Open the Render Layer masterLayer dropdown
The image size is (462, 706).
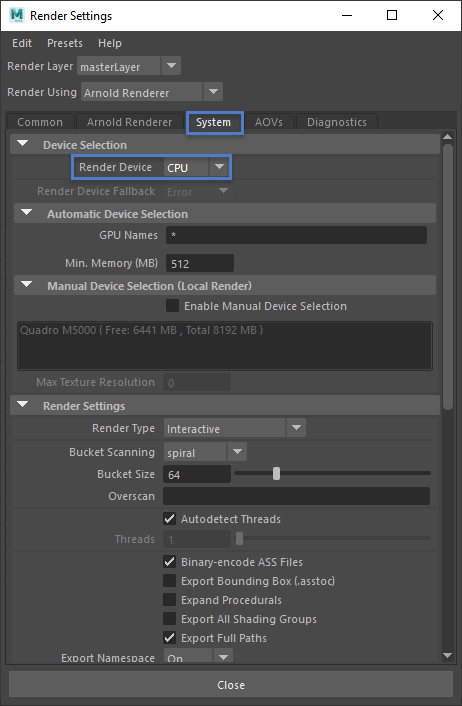pos(129,66)
